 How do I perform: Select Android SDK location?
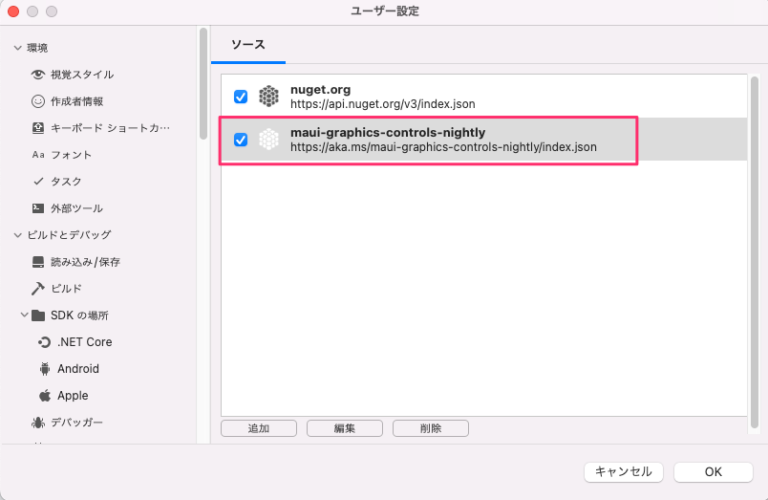tap(78, 369)
